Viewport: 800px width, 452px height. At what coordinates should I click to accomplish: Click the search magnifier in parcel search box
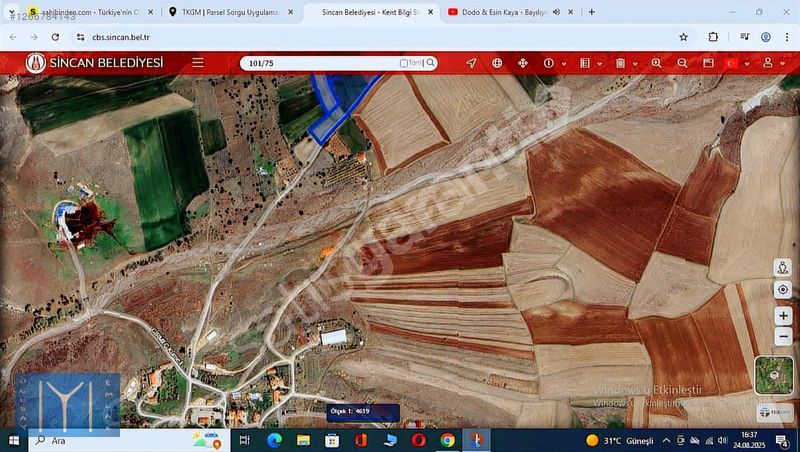(431, 63)
